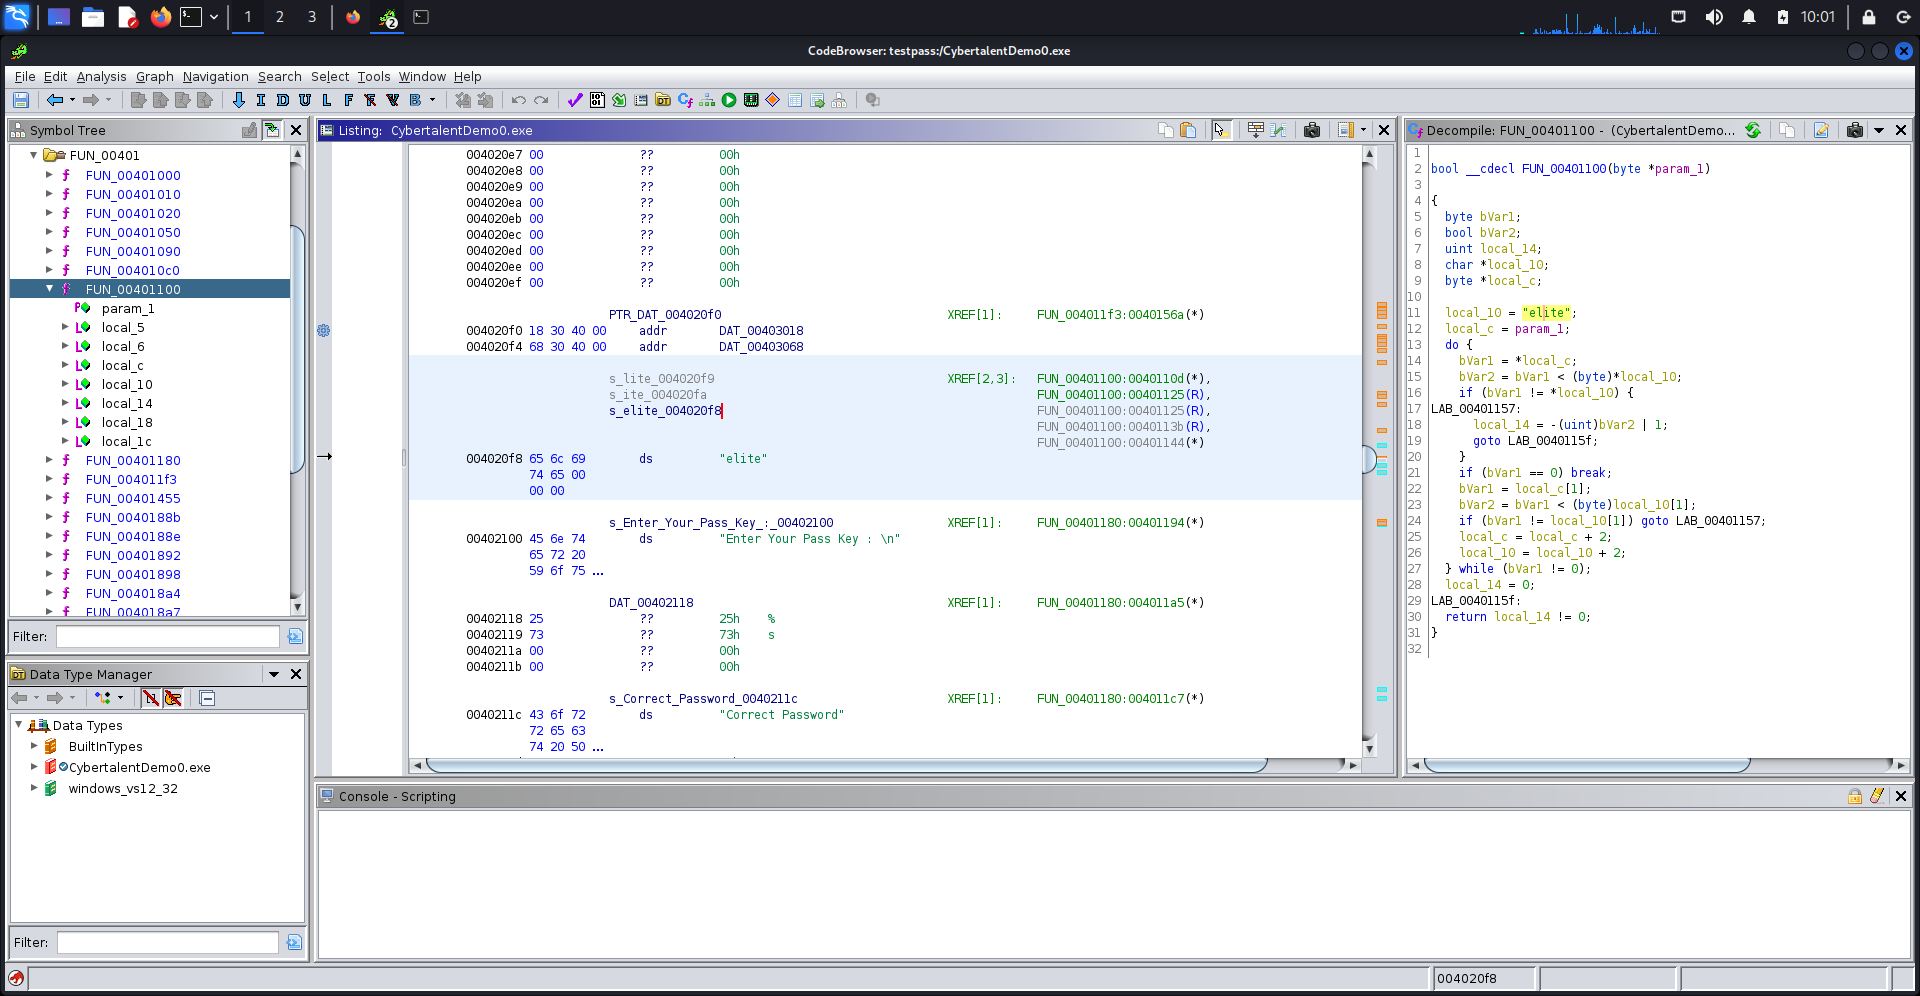Follow xref FUN_004011f3:0040156a(*) link
1920x996 pixels.
(x=1120, y=315)
